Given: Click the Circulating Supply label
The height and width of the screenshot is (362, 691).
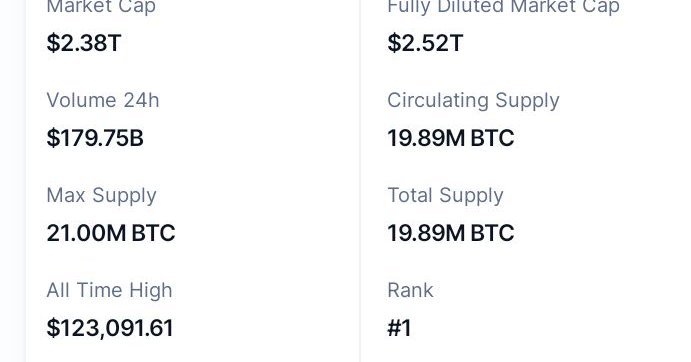Looking at the screenshot, I should 473,101.
